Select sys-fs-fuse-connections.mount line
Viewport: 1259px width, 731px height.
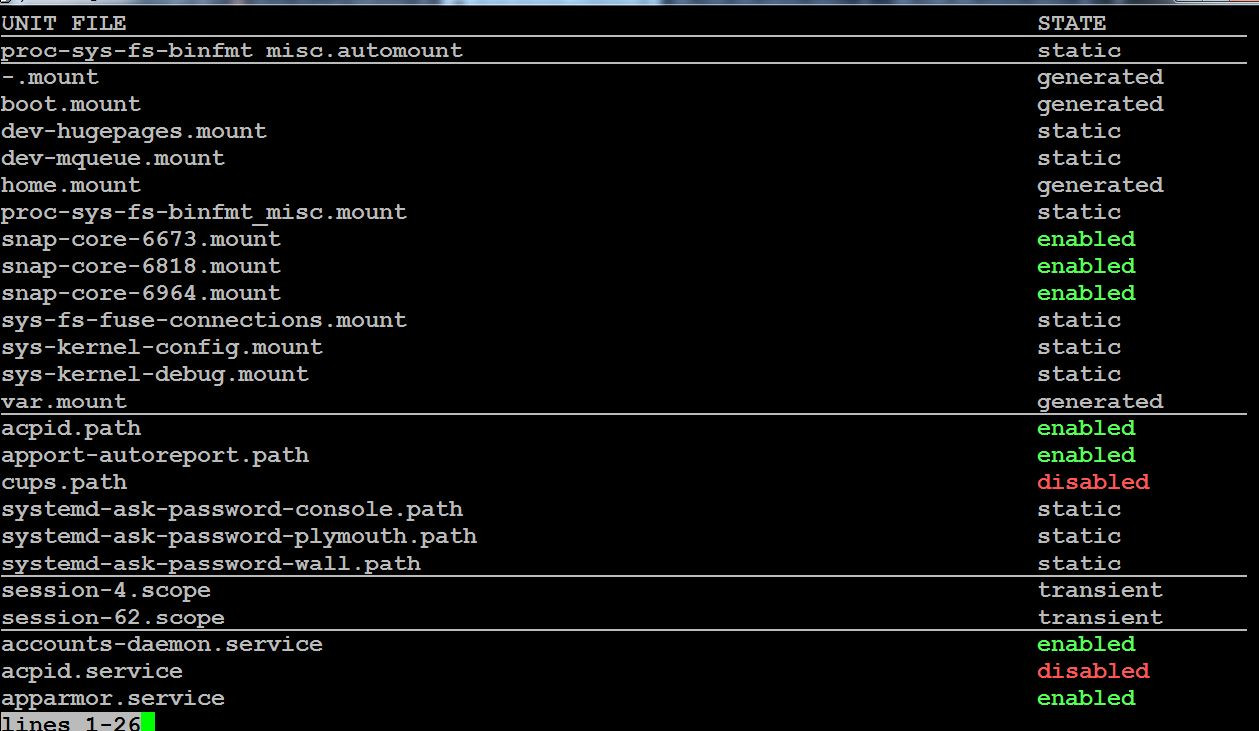[x=204, y=320]
